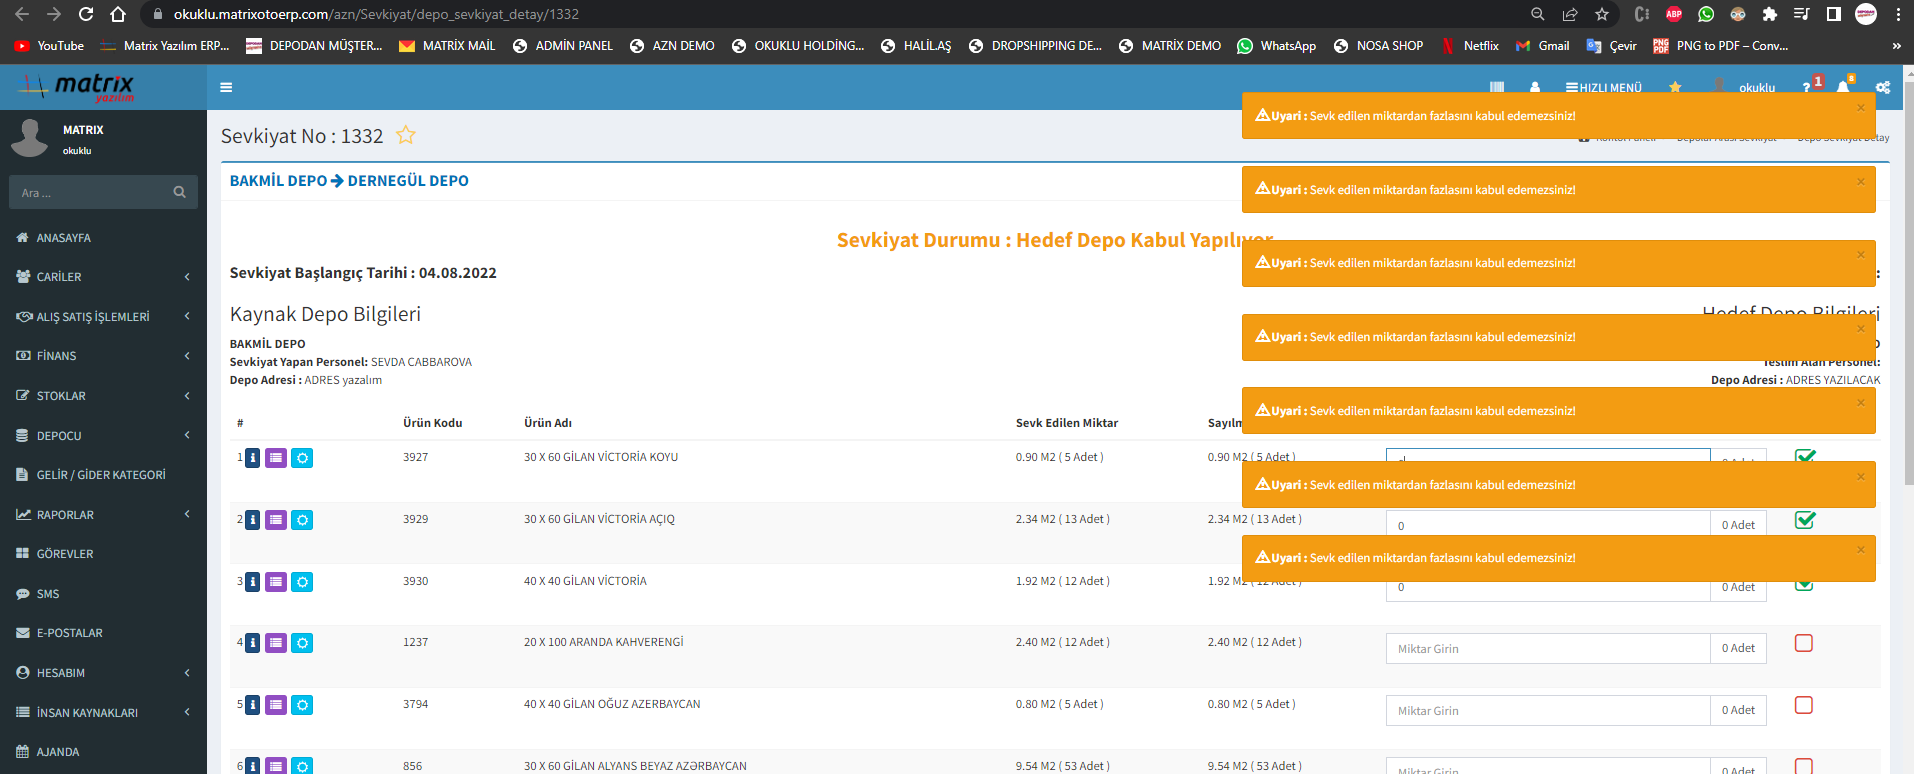Uncheck the green checkbox for product 3929
The height and width of the screenshot is (774, 1914).
point(1805,520)
